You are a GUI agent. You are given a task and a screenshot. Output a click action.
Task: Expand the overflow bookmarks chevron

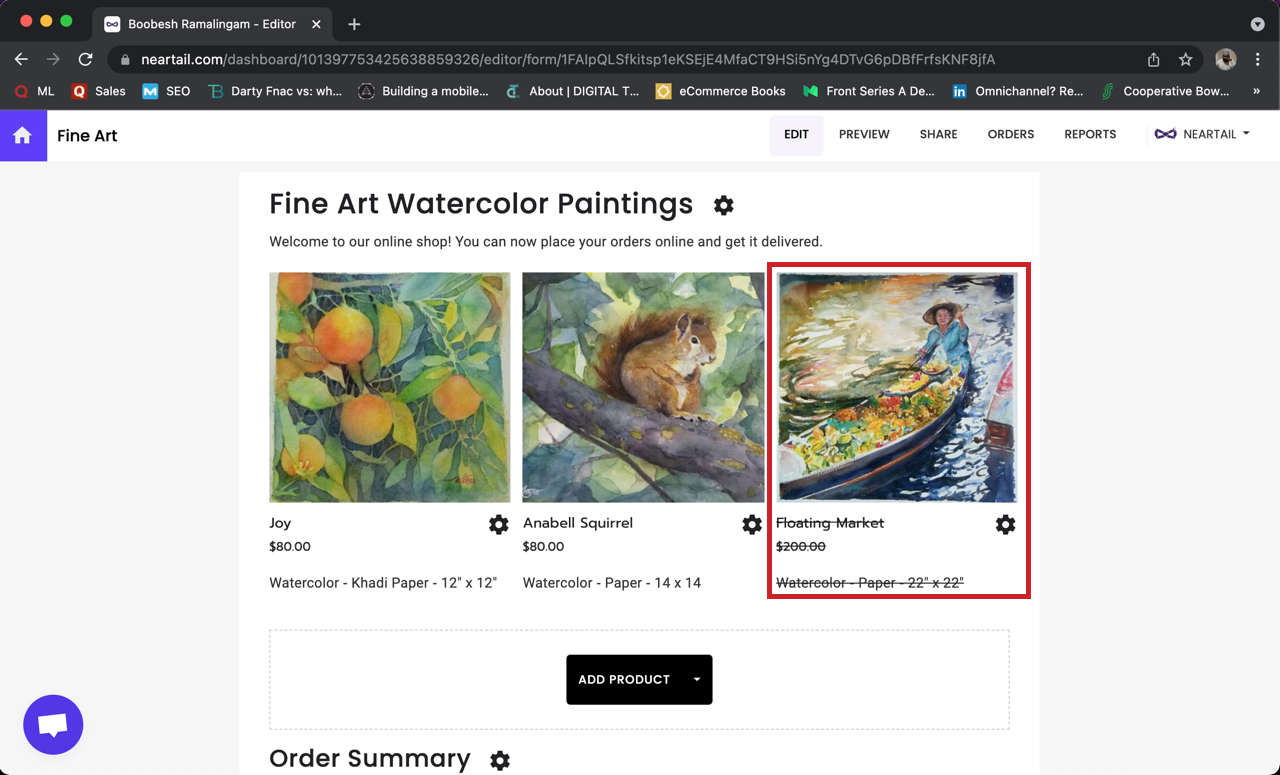[x=1258, y=91]
